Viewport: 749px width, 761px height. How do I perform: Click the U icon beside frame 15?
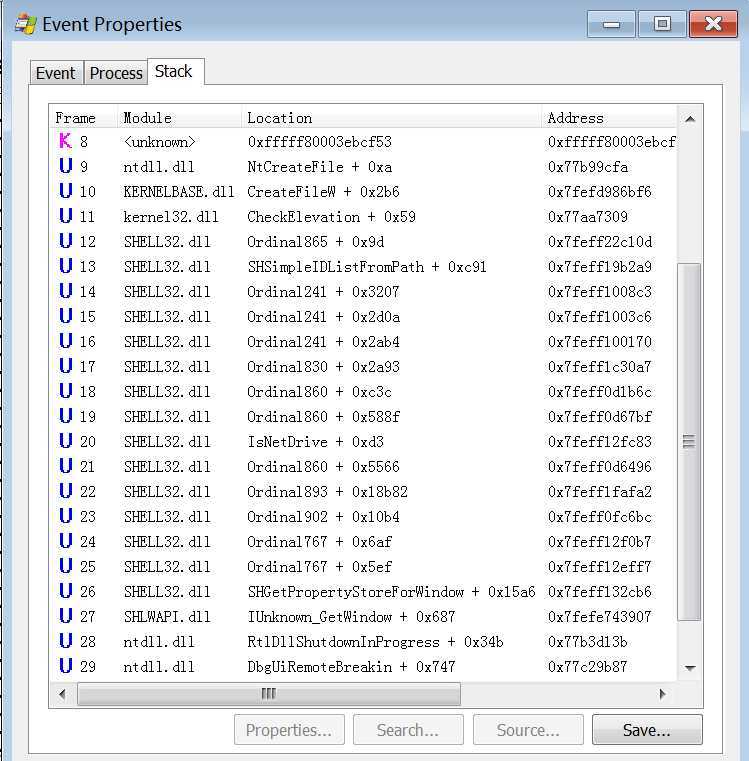tap(66, 316)
